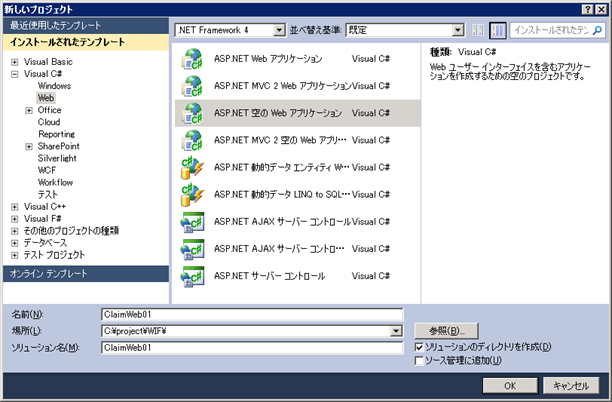
Task: Expand その他のプロジェクトの種類 node
Action: pyautogui.click(x=14, y=231)
